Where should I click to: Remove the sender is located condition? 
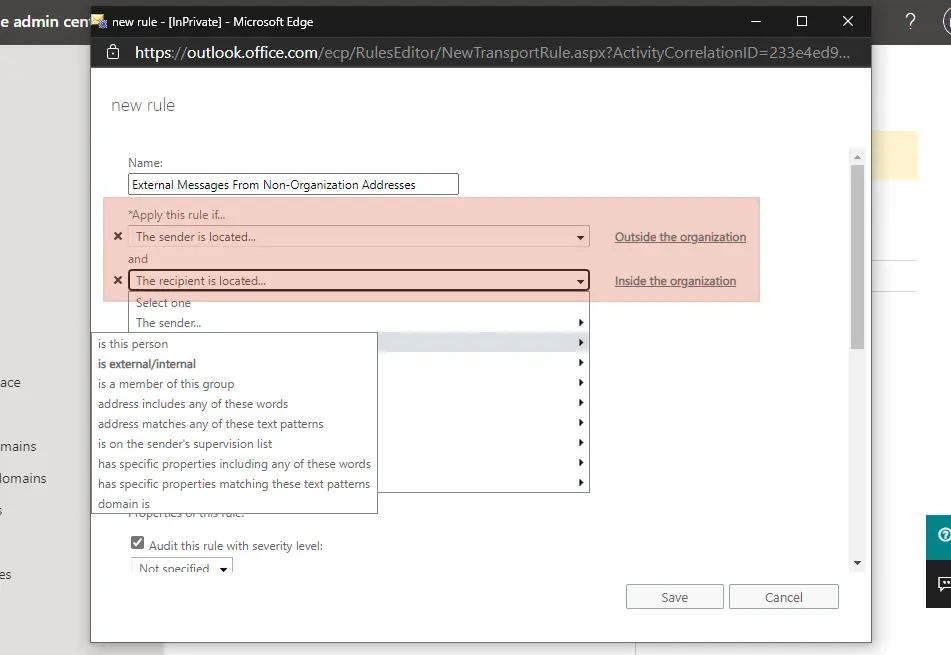(118, 237)
